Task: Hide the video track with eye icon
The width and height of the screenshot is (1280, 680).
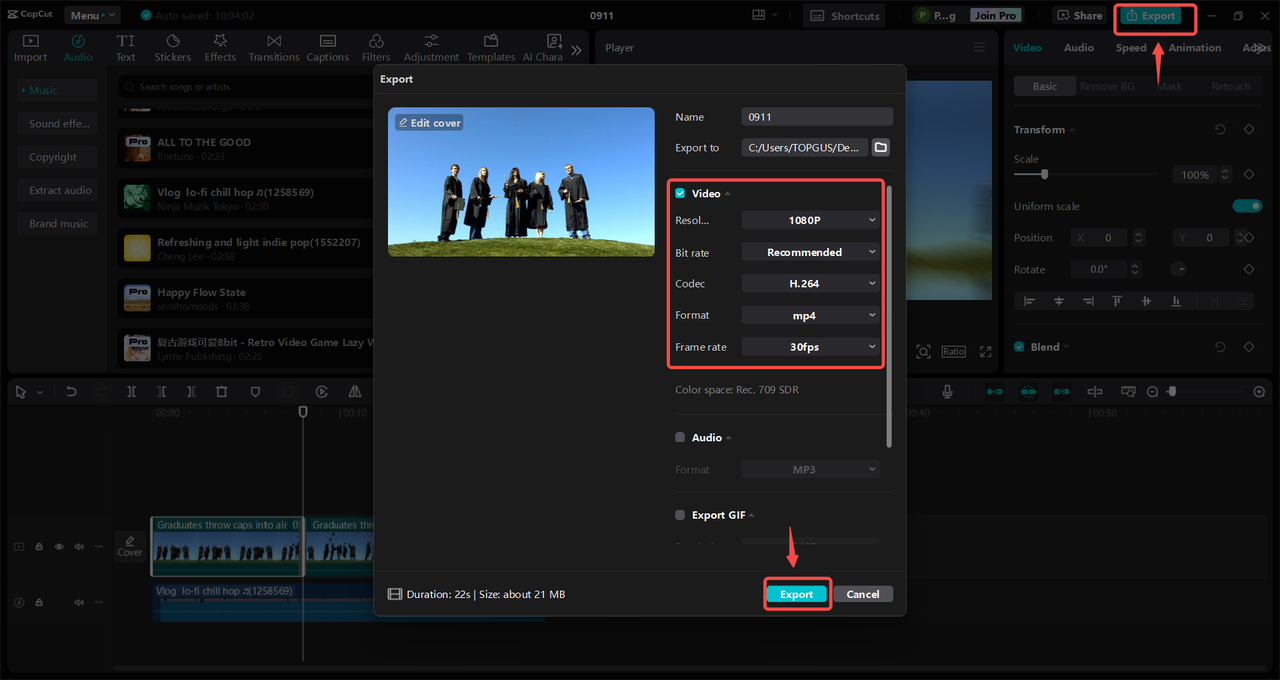Action: pos(59,547)
